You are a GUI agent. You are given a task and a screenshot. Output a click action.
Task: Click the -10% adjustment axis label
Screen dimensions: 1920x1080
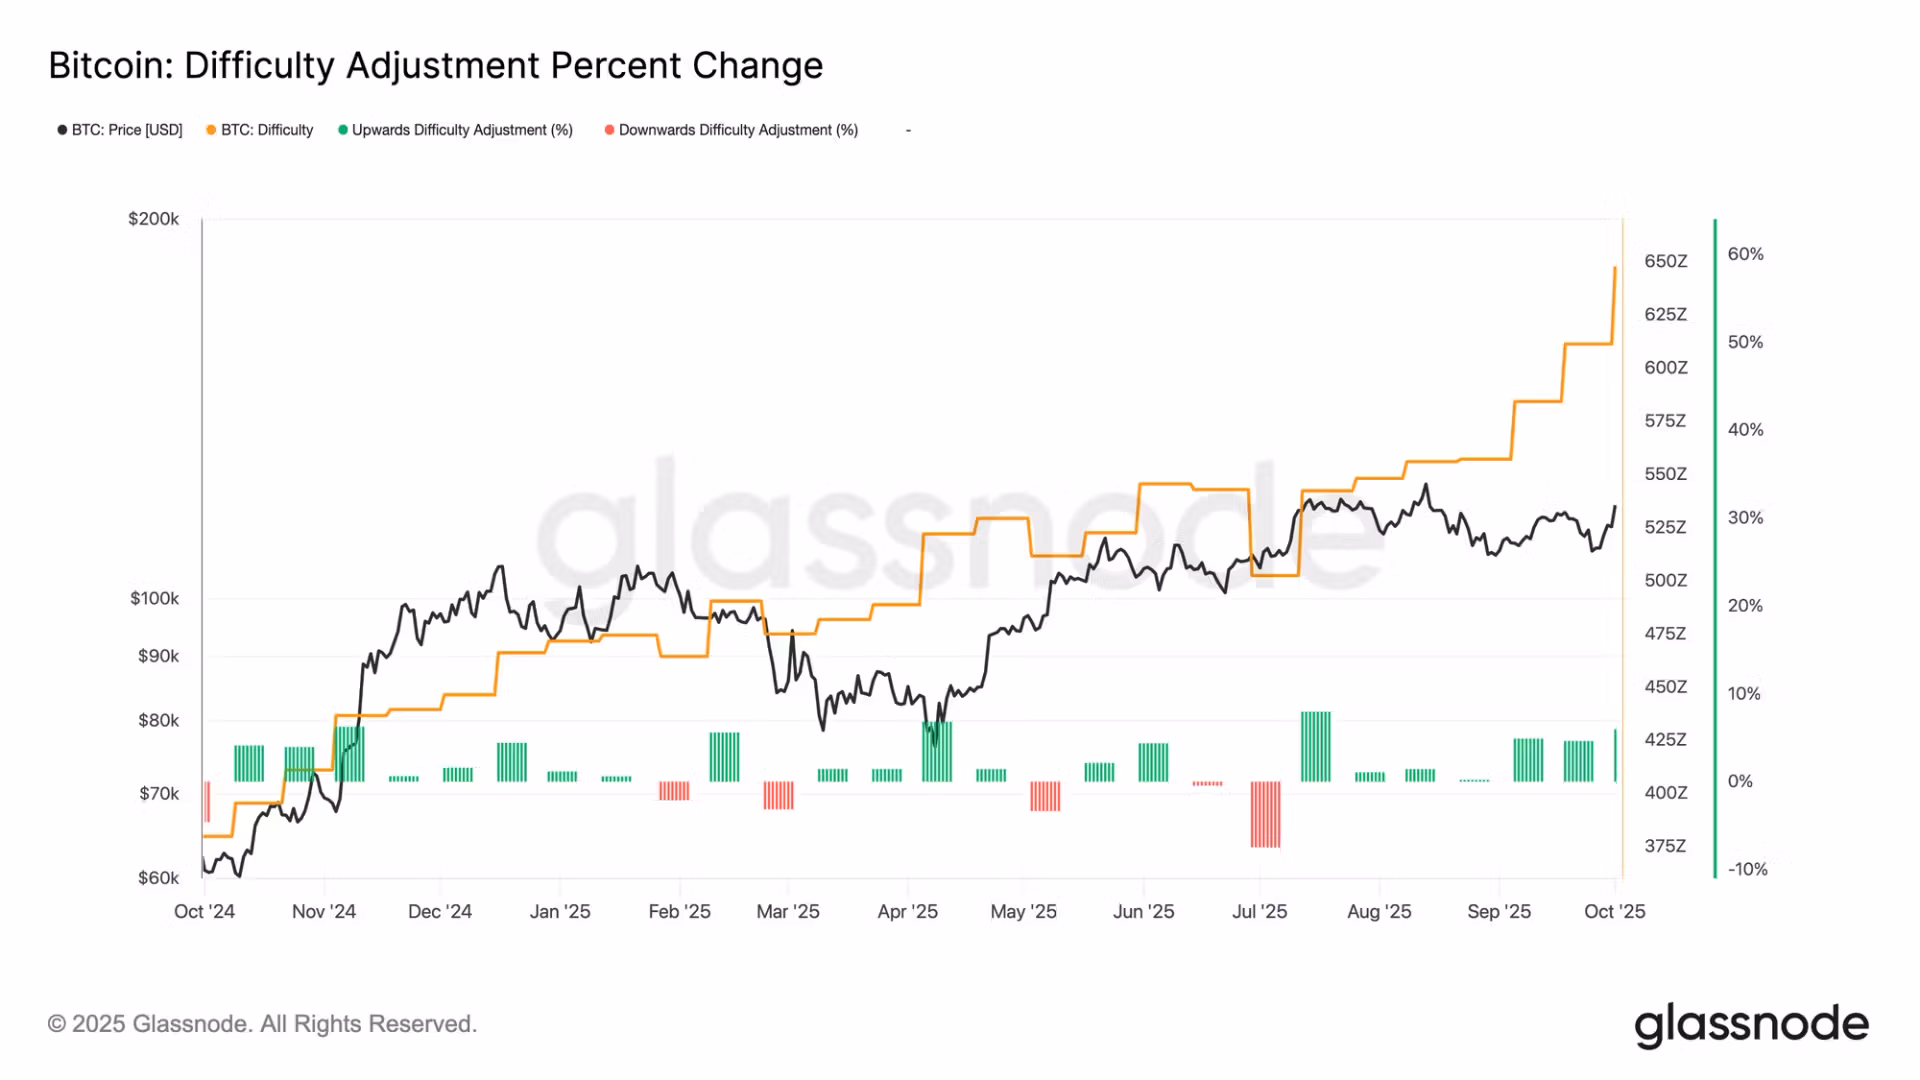pos(1747,869)
